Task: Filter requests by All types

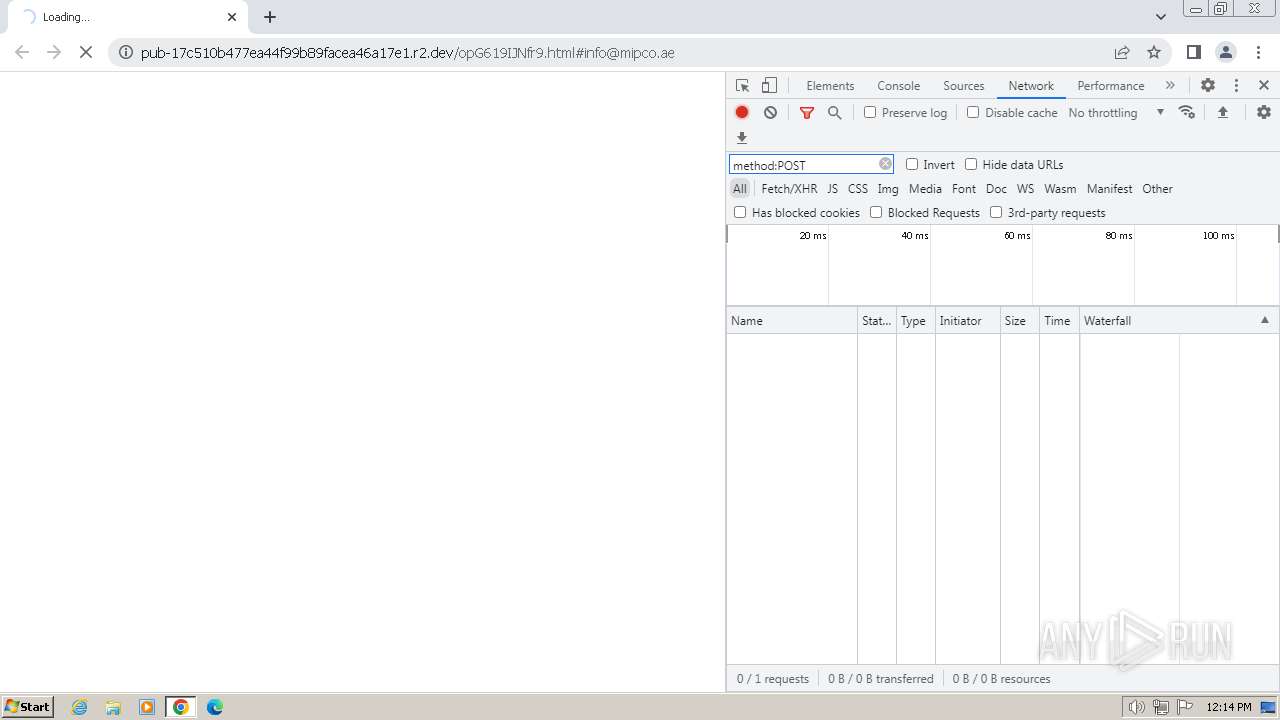Action: coord(740,188)
